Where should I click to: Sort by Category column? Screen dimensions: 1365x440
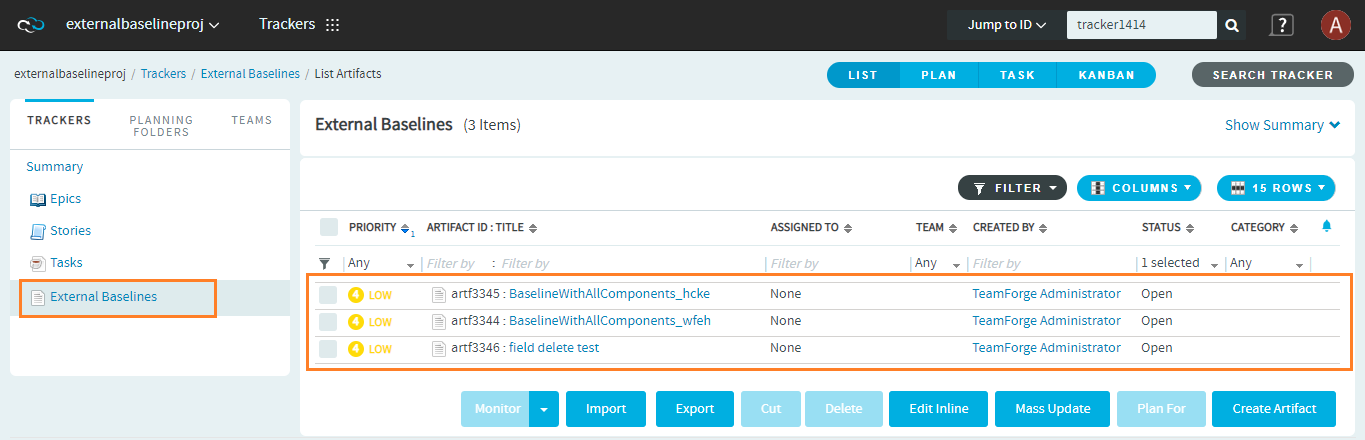click(1295, 228)
